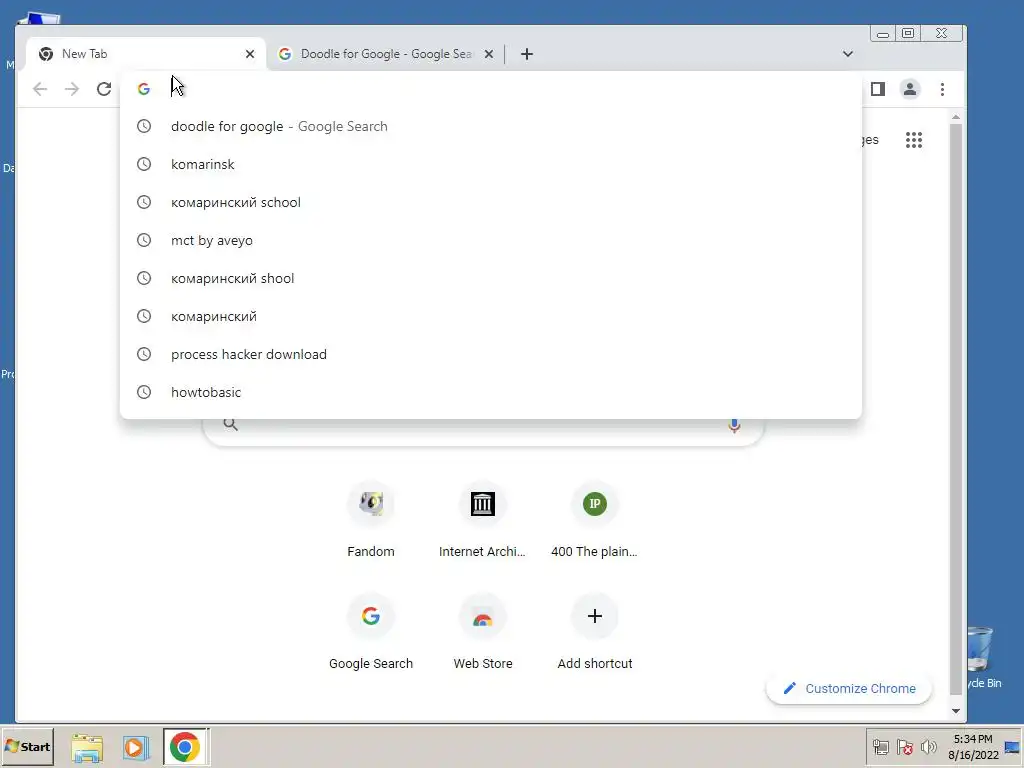Choose the 'комаринский shool' suggestion
The height and width of the screenshot is (768, 1024).
(x=490, y=278)
